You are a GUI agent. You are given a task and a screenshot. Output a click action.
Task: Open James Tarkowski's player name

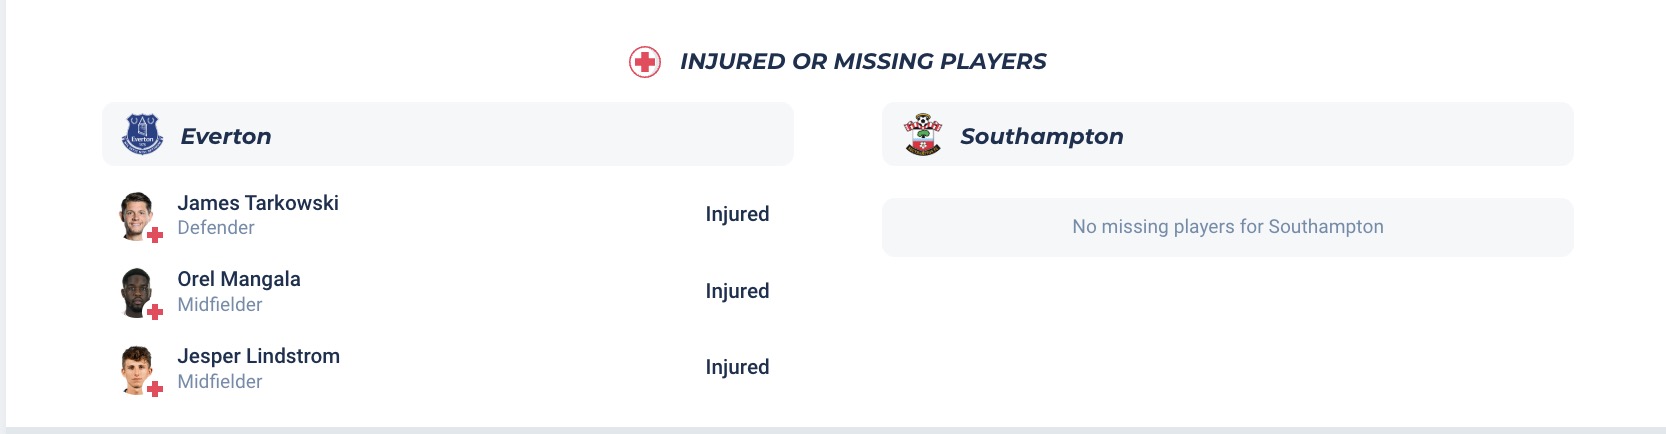click(x=258, y=203)
